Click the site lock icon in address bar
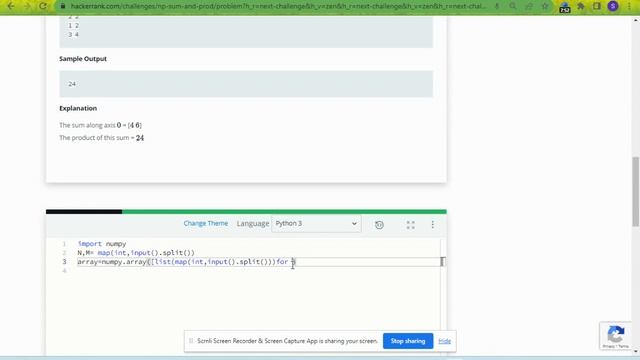Image resolution: width=640 pixels, height=360 pixels. [x=62, y=6]
